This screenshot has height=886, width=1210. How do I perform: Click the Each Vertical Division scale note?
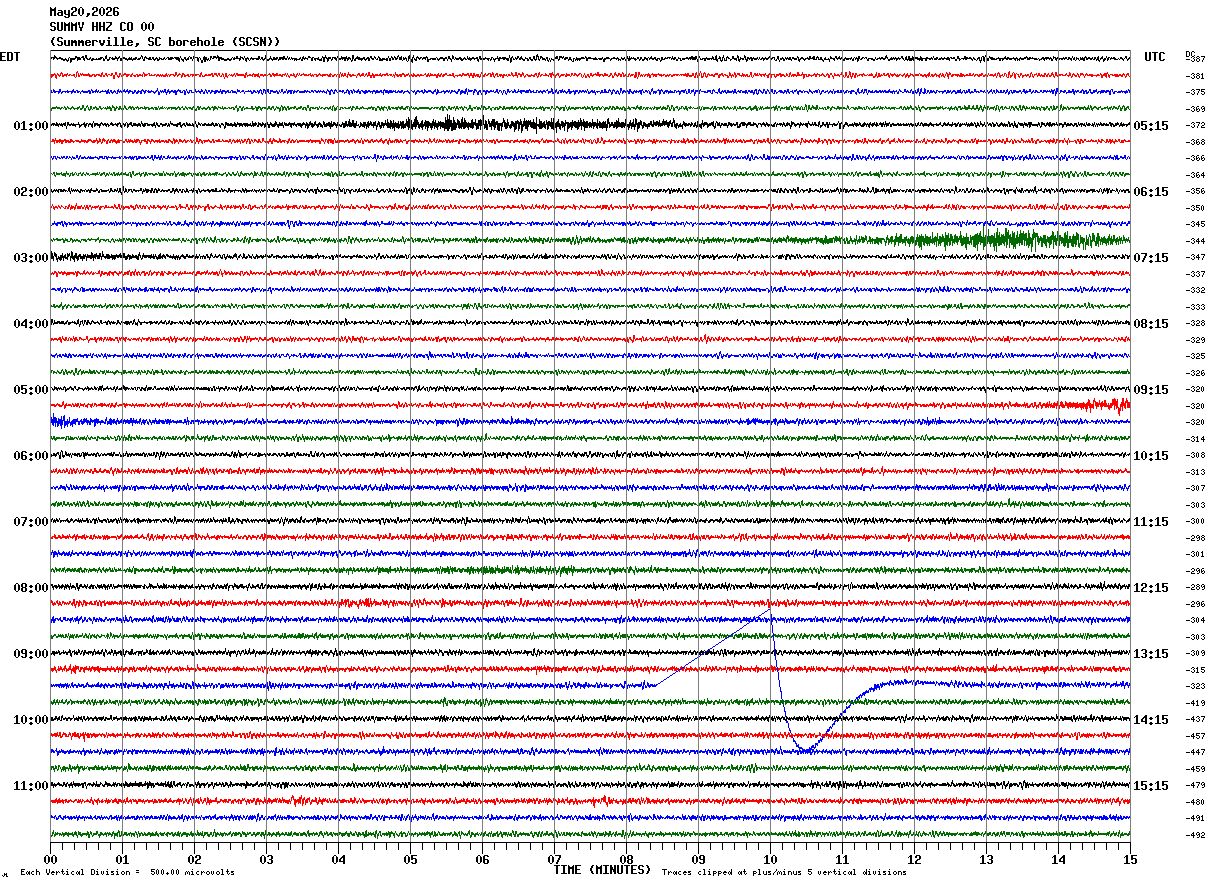(127, 872)
